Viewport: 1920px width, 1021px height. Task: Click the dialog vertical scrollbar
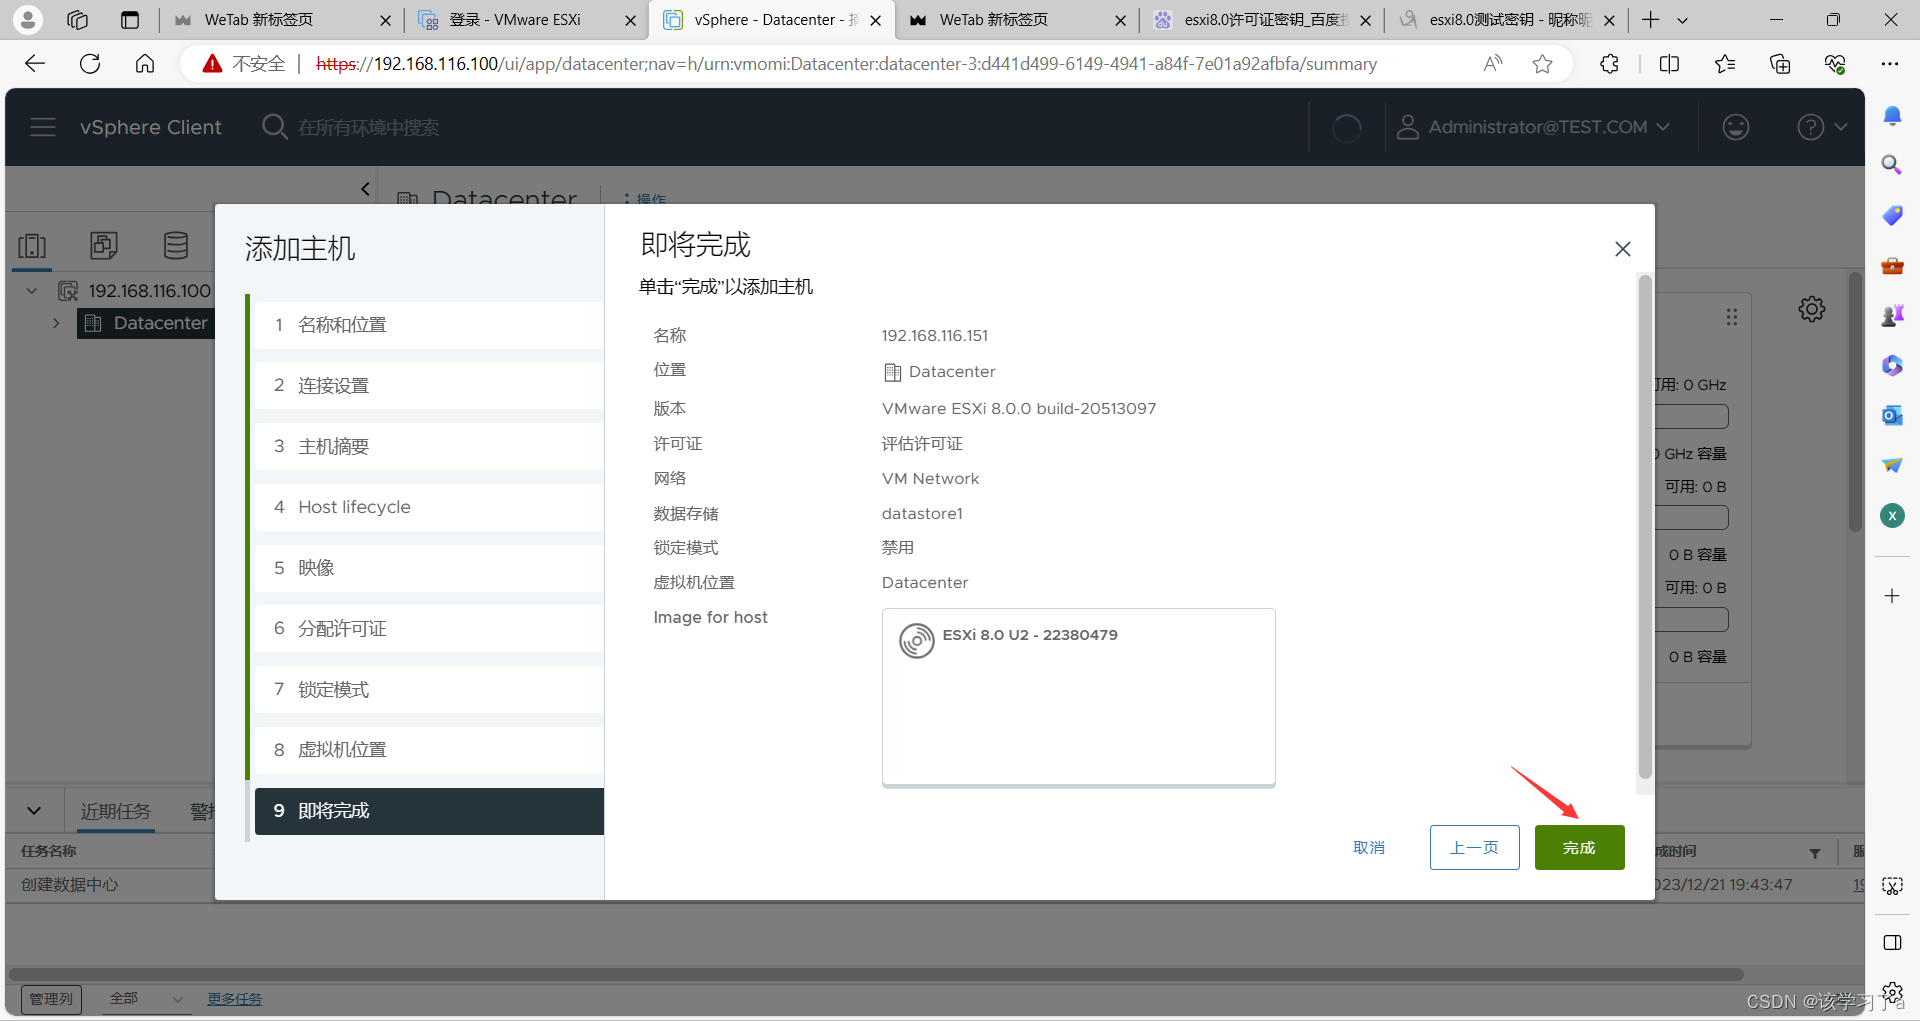tap(1645, 527)
